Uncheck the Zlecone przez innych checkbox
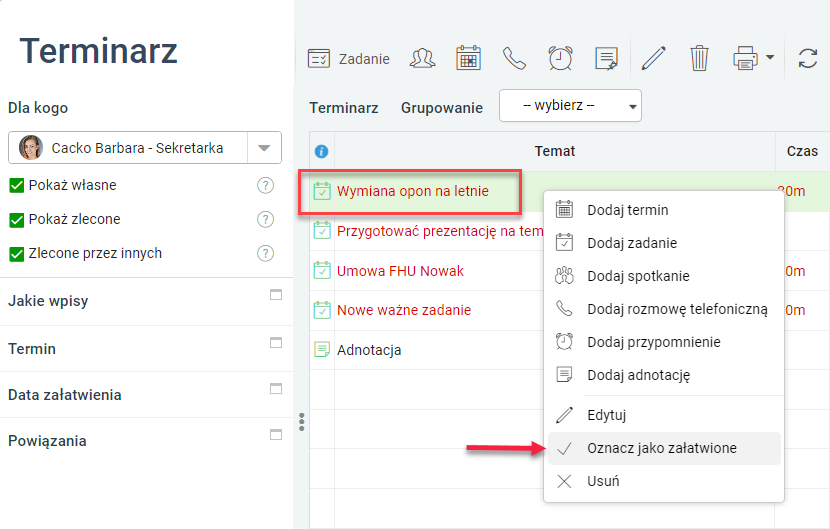The width and height of the screenshot is (830, 529). (x=17, y=254)
